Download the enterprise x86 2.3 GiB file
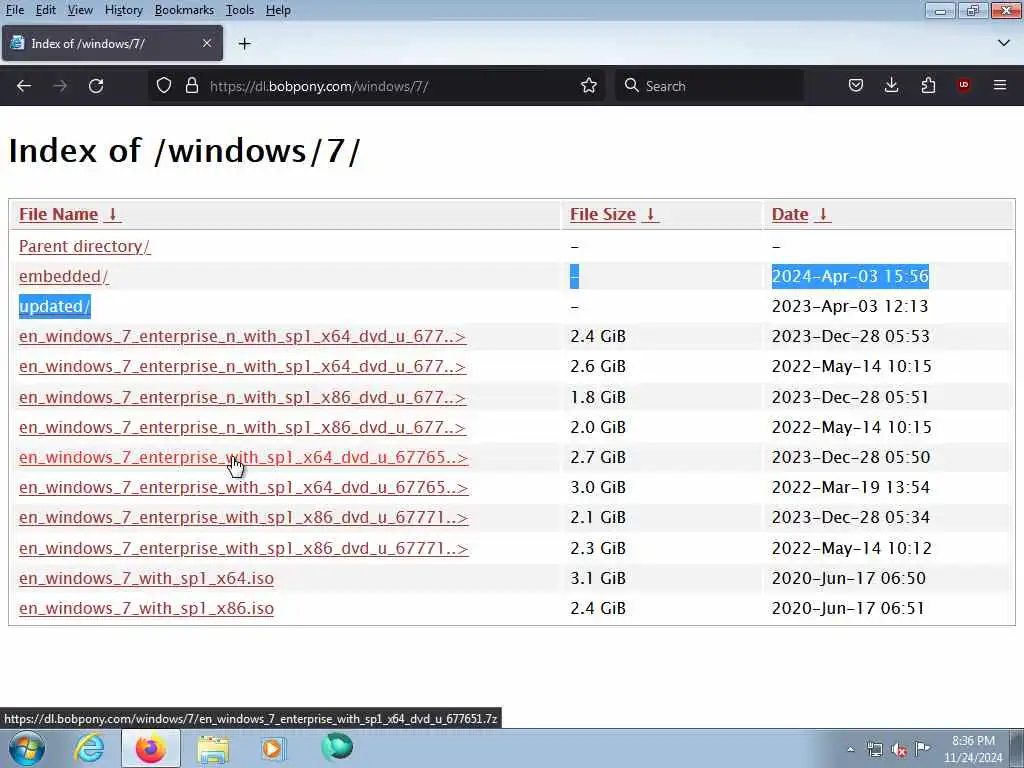 [x=244, y=548]
